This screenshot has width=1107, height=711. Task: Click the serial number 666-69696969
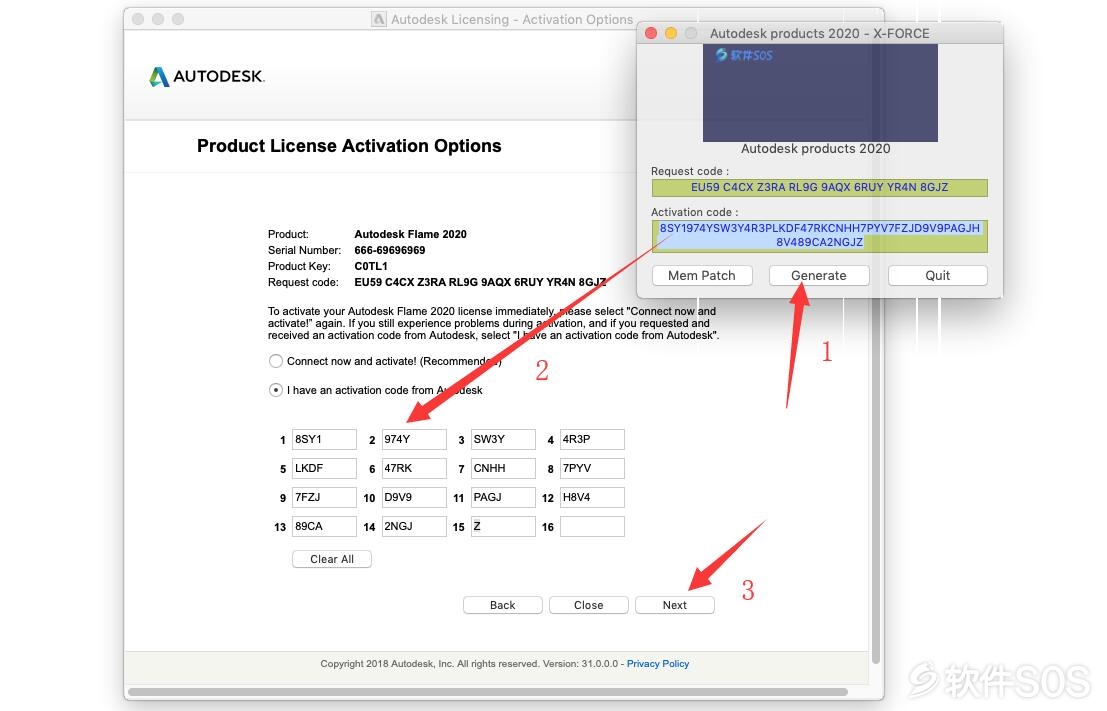click(x=390, y=250)
